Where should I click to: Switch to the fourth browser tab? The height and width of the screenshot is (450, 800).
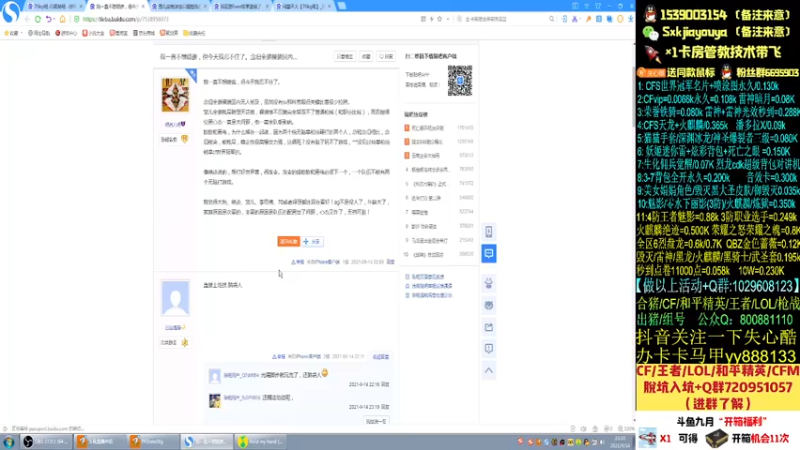[241, 6]
